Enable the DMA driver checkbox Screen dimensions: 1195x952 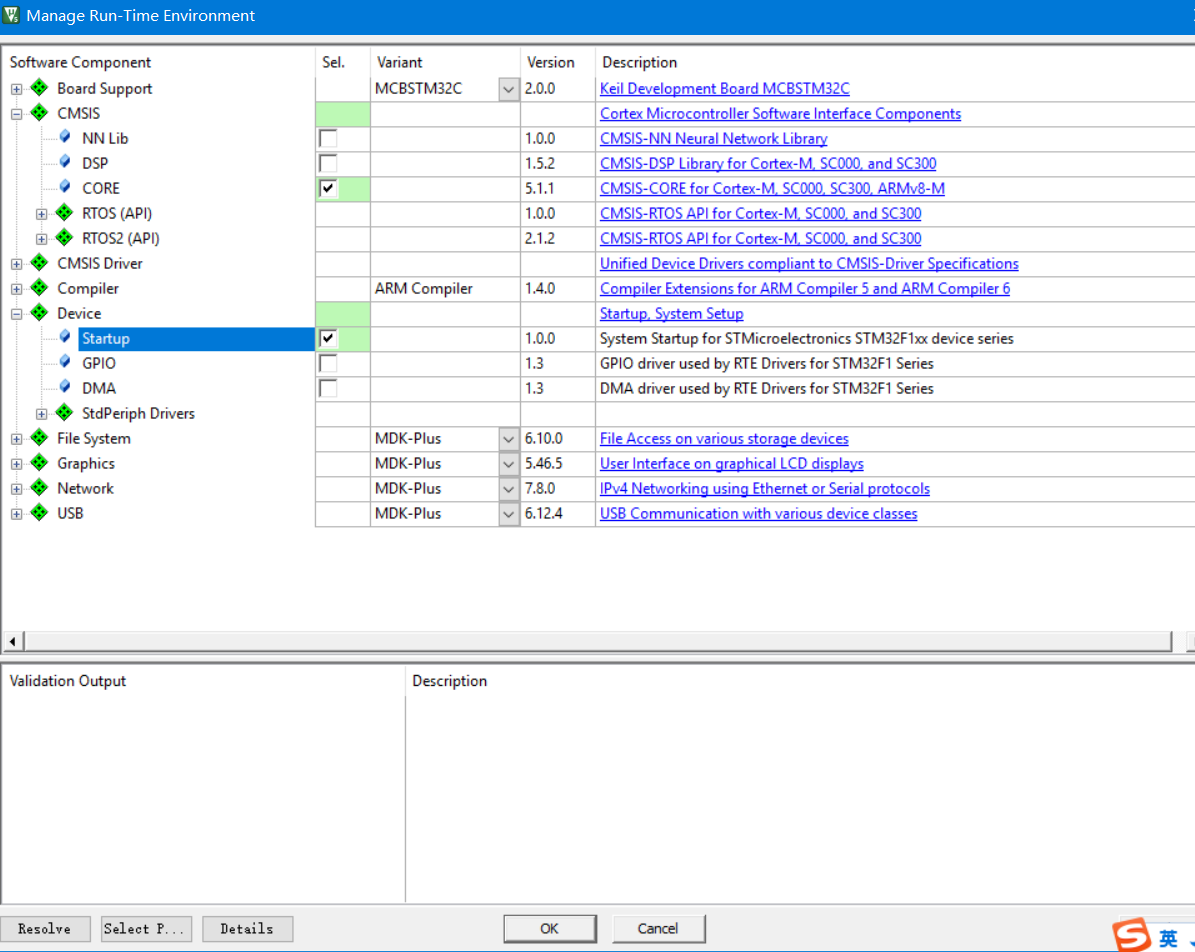(x=328, y=389)
